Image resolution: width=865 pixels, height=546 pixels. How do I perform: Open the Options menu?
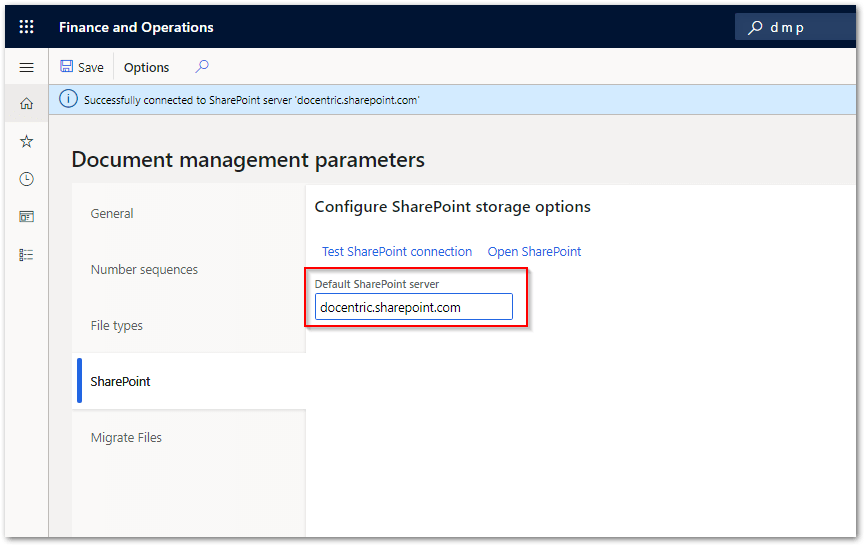pos(146,68)
